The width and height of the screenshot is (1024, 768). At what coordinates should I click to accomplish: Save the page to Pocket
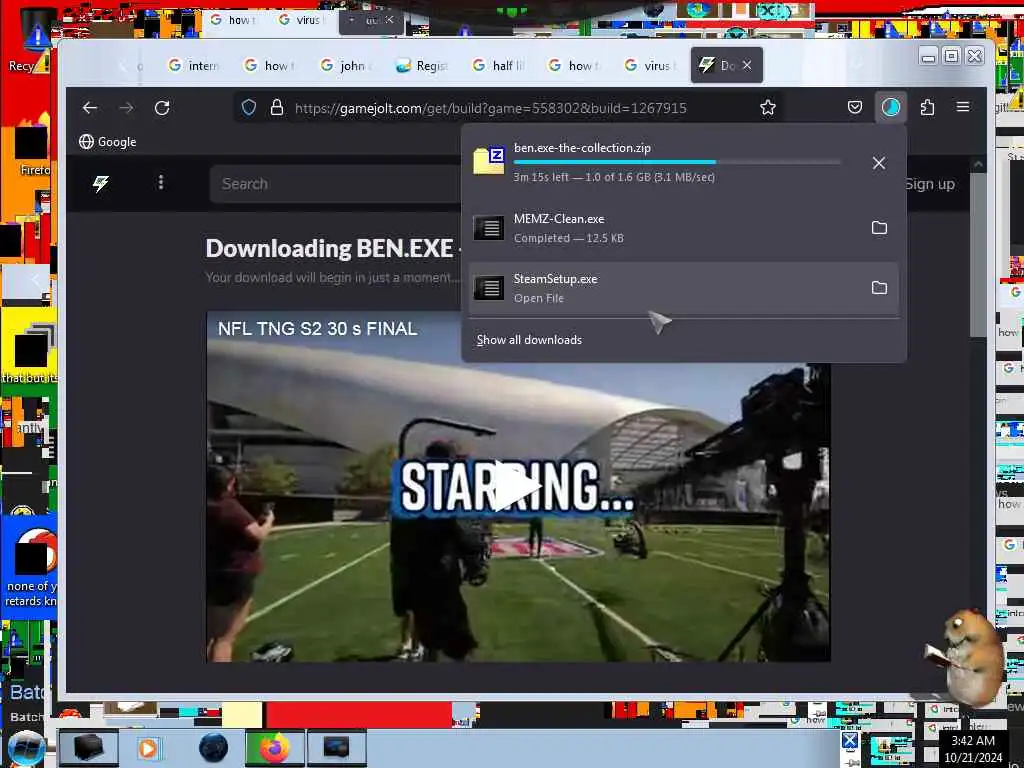coord(854,107)
